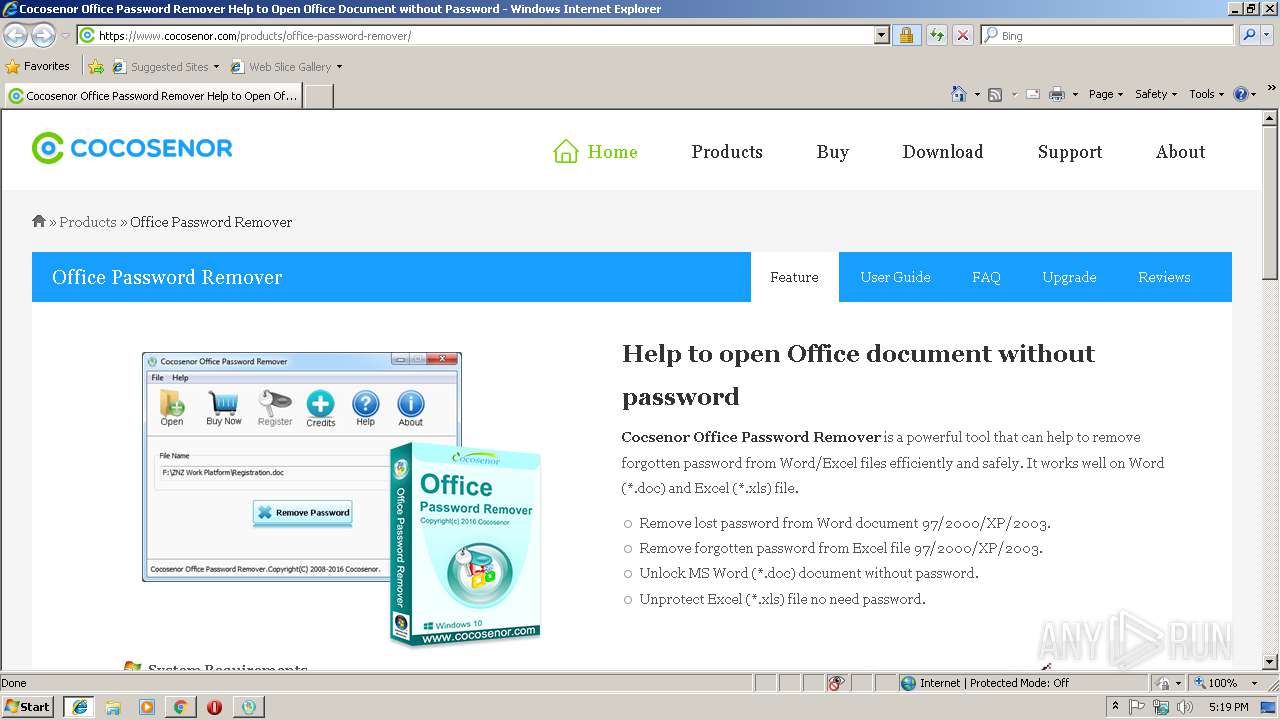Click the Home page icon in command bar

(x=959, y=94)
